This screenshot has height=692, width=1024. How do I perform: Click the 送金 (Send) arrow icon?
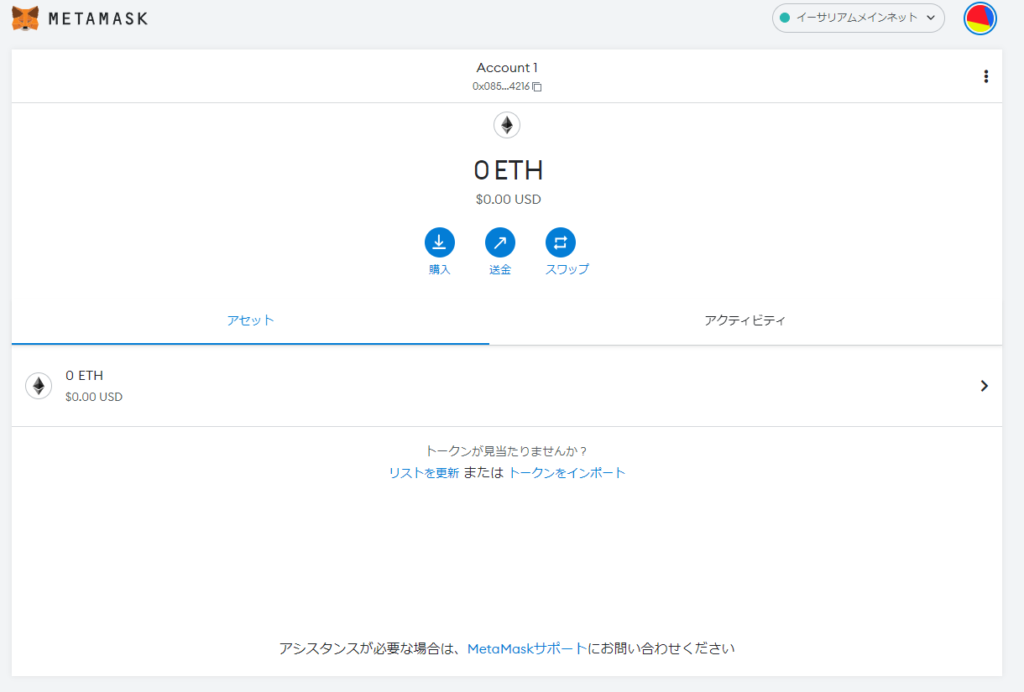[x=500, y=242]
